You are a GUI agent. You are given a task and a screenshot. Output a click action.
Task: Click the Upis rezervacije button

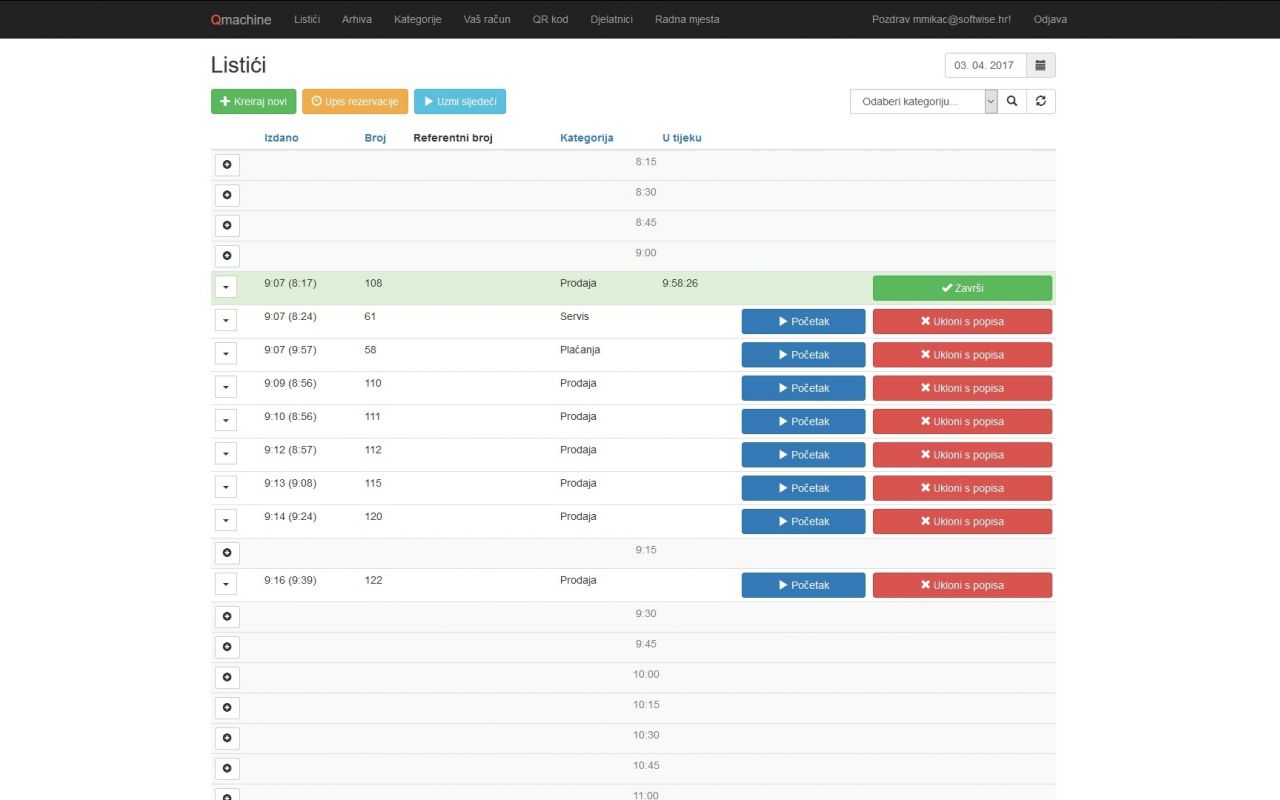point(355,101)
